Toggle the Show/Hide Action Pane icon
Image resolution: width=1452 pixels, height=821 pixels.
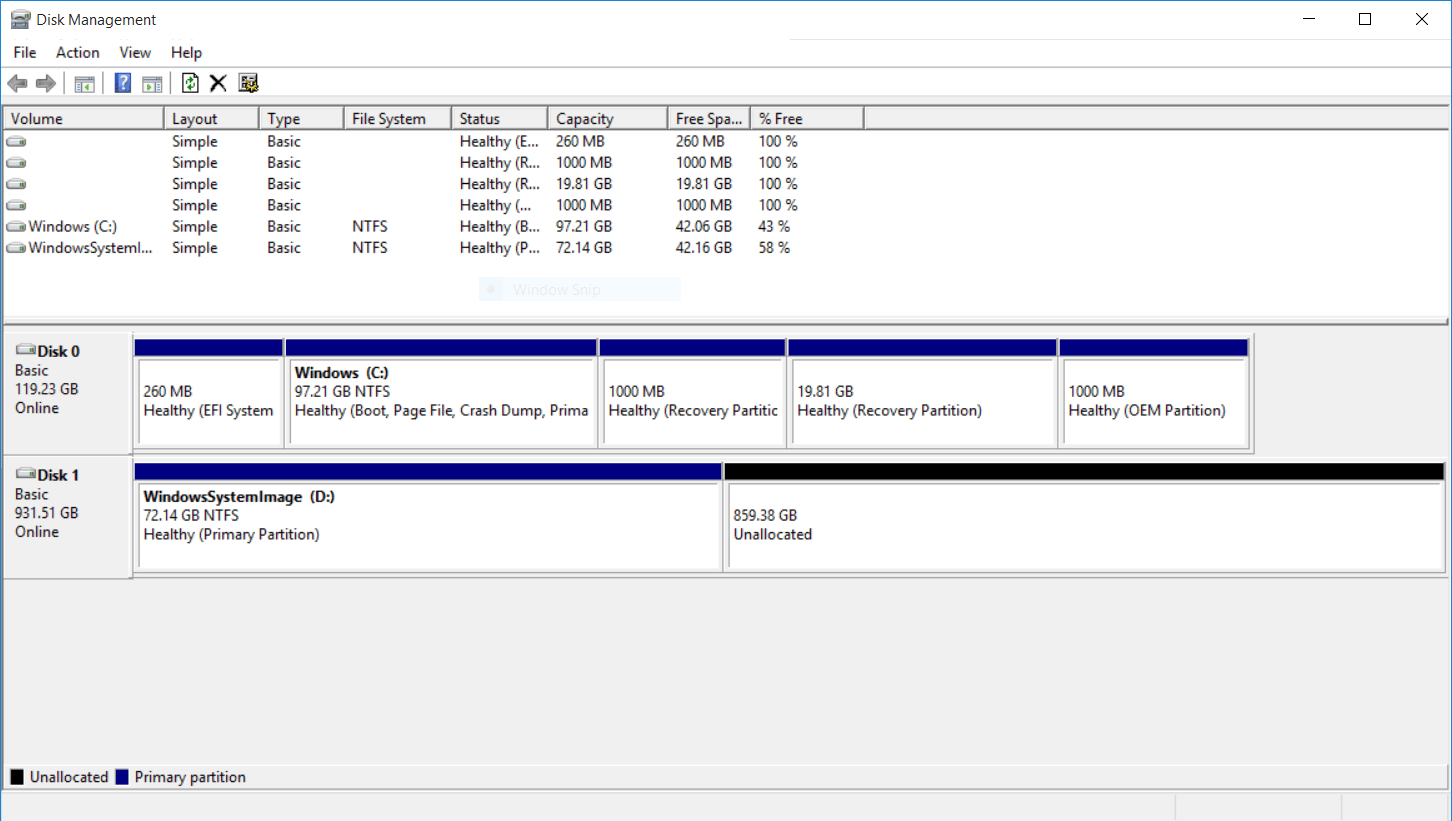tap(152, 83)
